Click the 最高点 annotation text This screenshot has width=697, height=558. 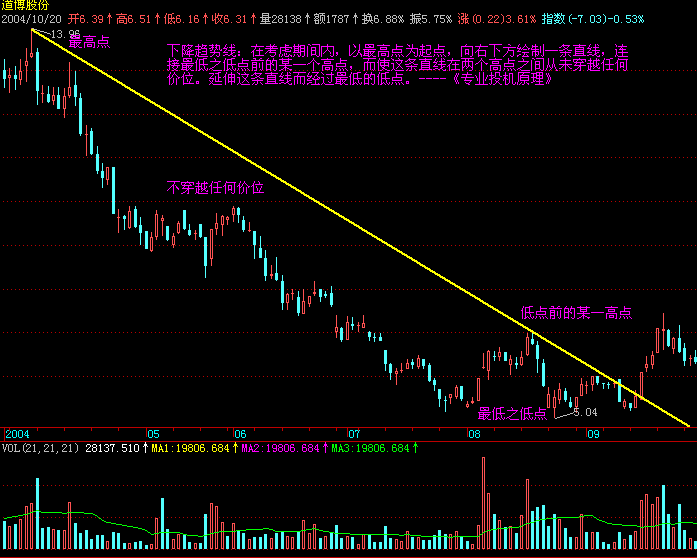coord(89,43)
